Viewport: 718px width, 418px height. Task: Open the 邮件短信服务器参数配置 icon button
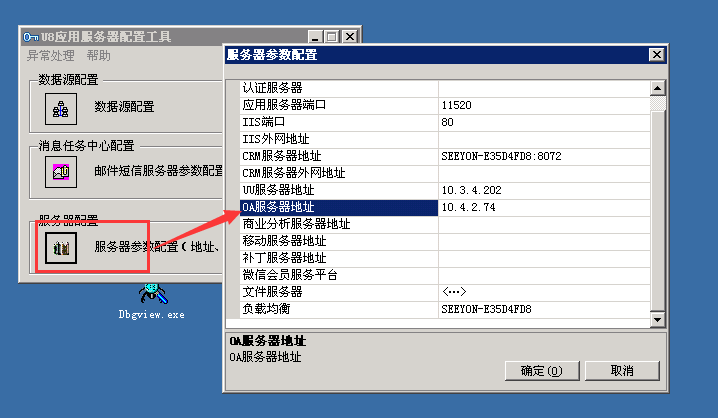(x=61, y=172)
